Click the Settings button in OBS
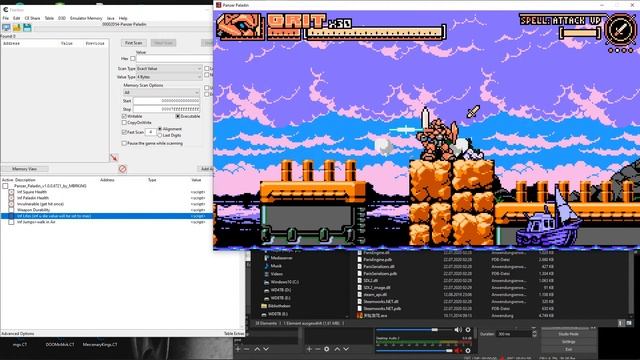Screen dimensions: 640x360 point(568,342)
